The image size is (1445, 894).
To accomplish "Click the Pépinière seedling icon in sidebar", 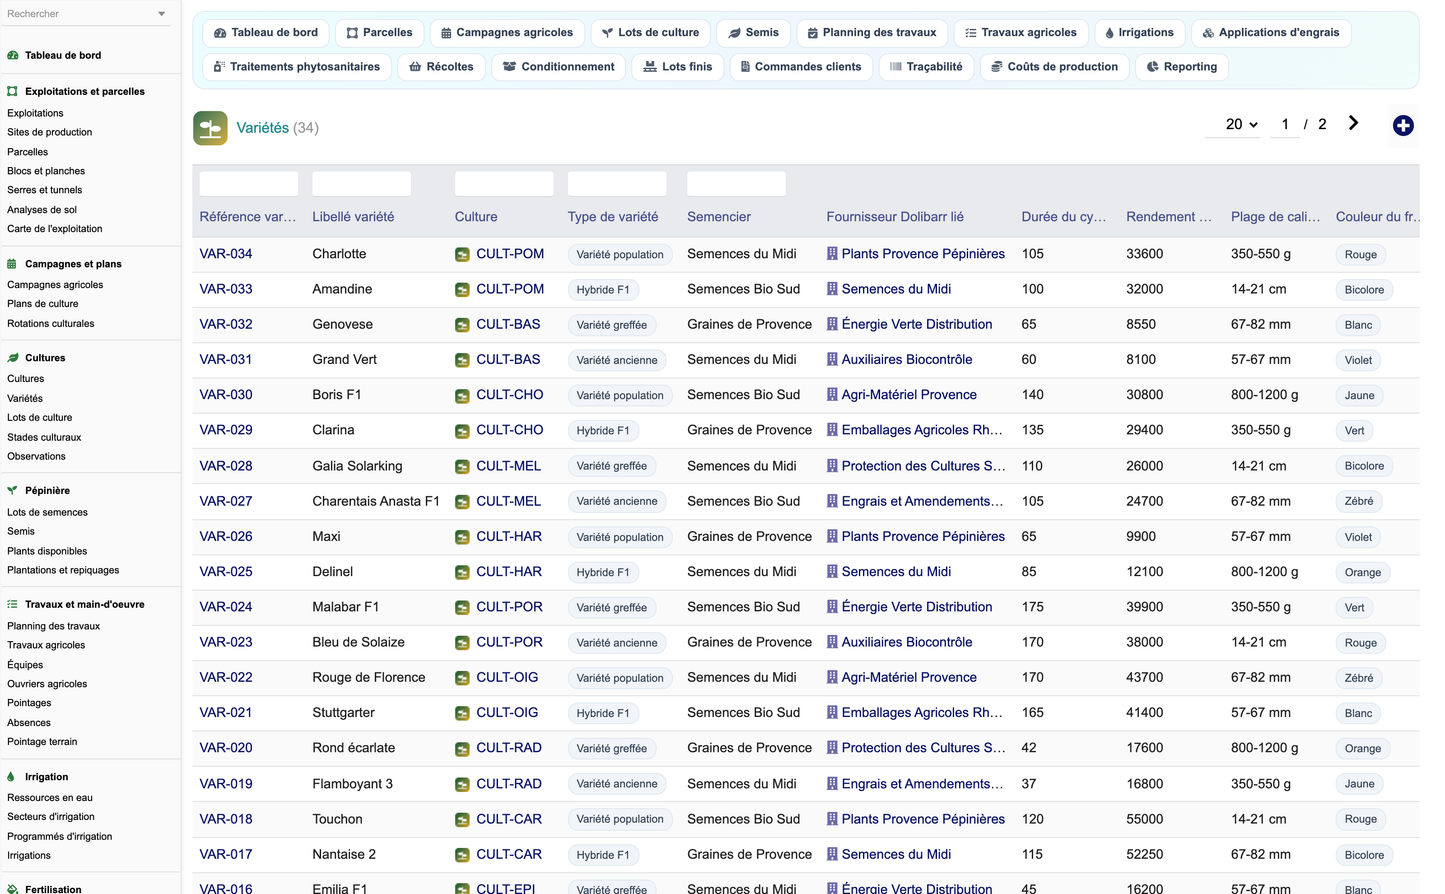I will click(12, 491).
